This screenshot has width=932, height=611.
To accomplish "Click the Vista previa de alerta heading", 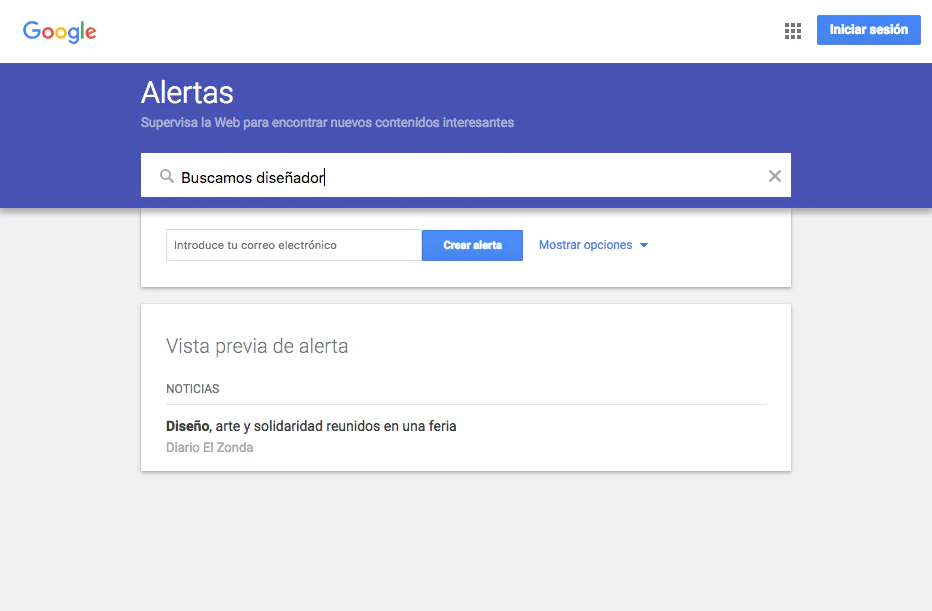I will [x=257, y=346].
